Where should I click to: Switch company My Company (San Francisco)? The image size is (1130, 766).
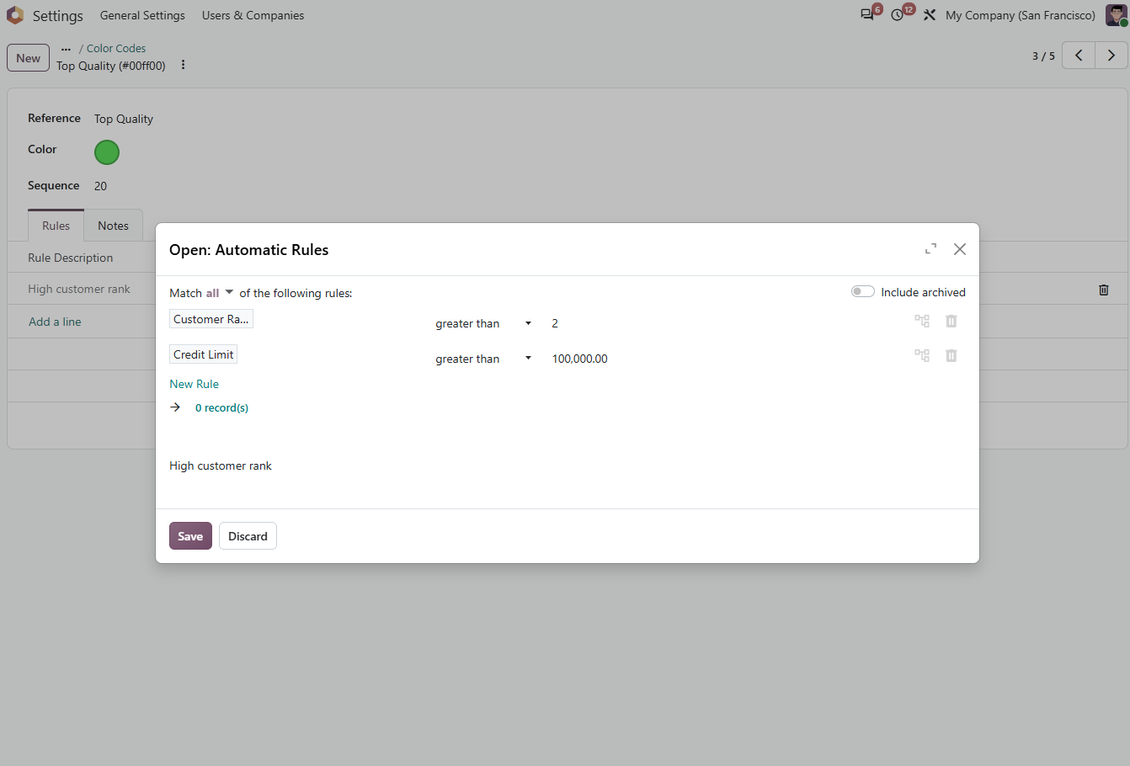[1020, 15]
